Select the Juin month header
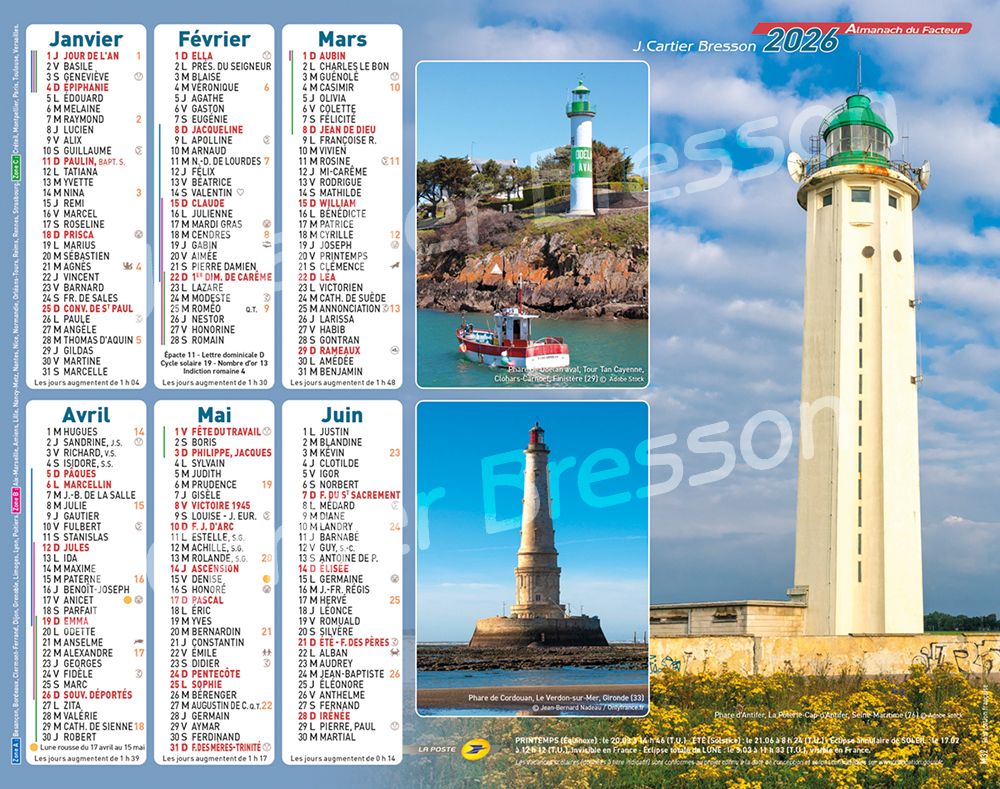This screenshot has height=789, width=1000. [x=342, y=415]
